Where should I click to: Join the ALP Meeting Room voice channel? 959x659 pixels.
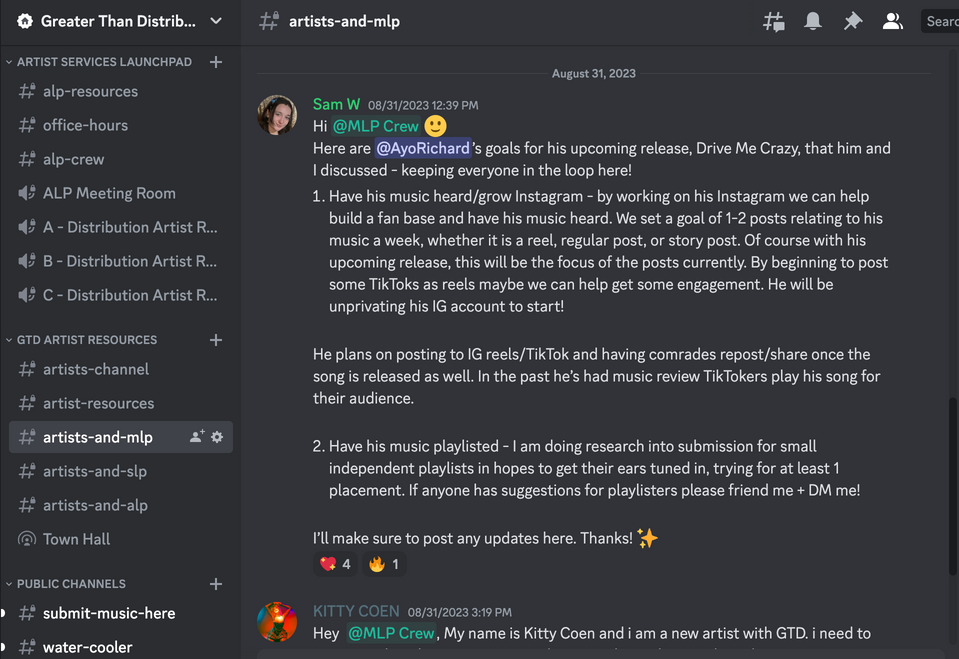(109, 193)
